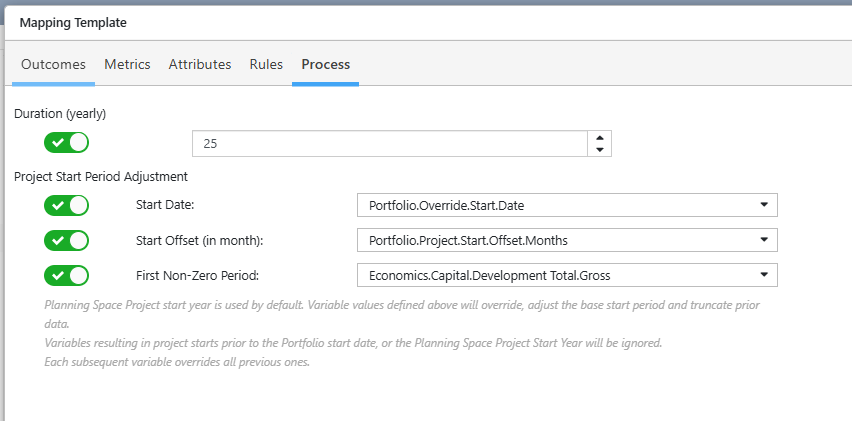Select the Rules tab

[x=266, y=65]
